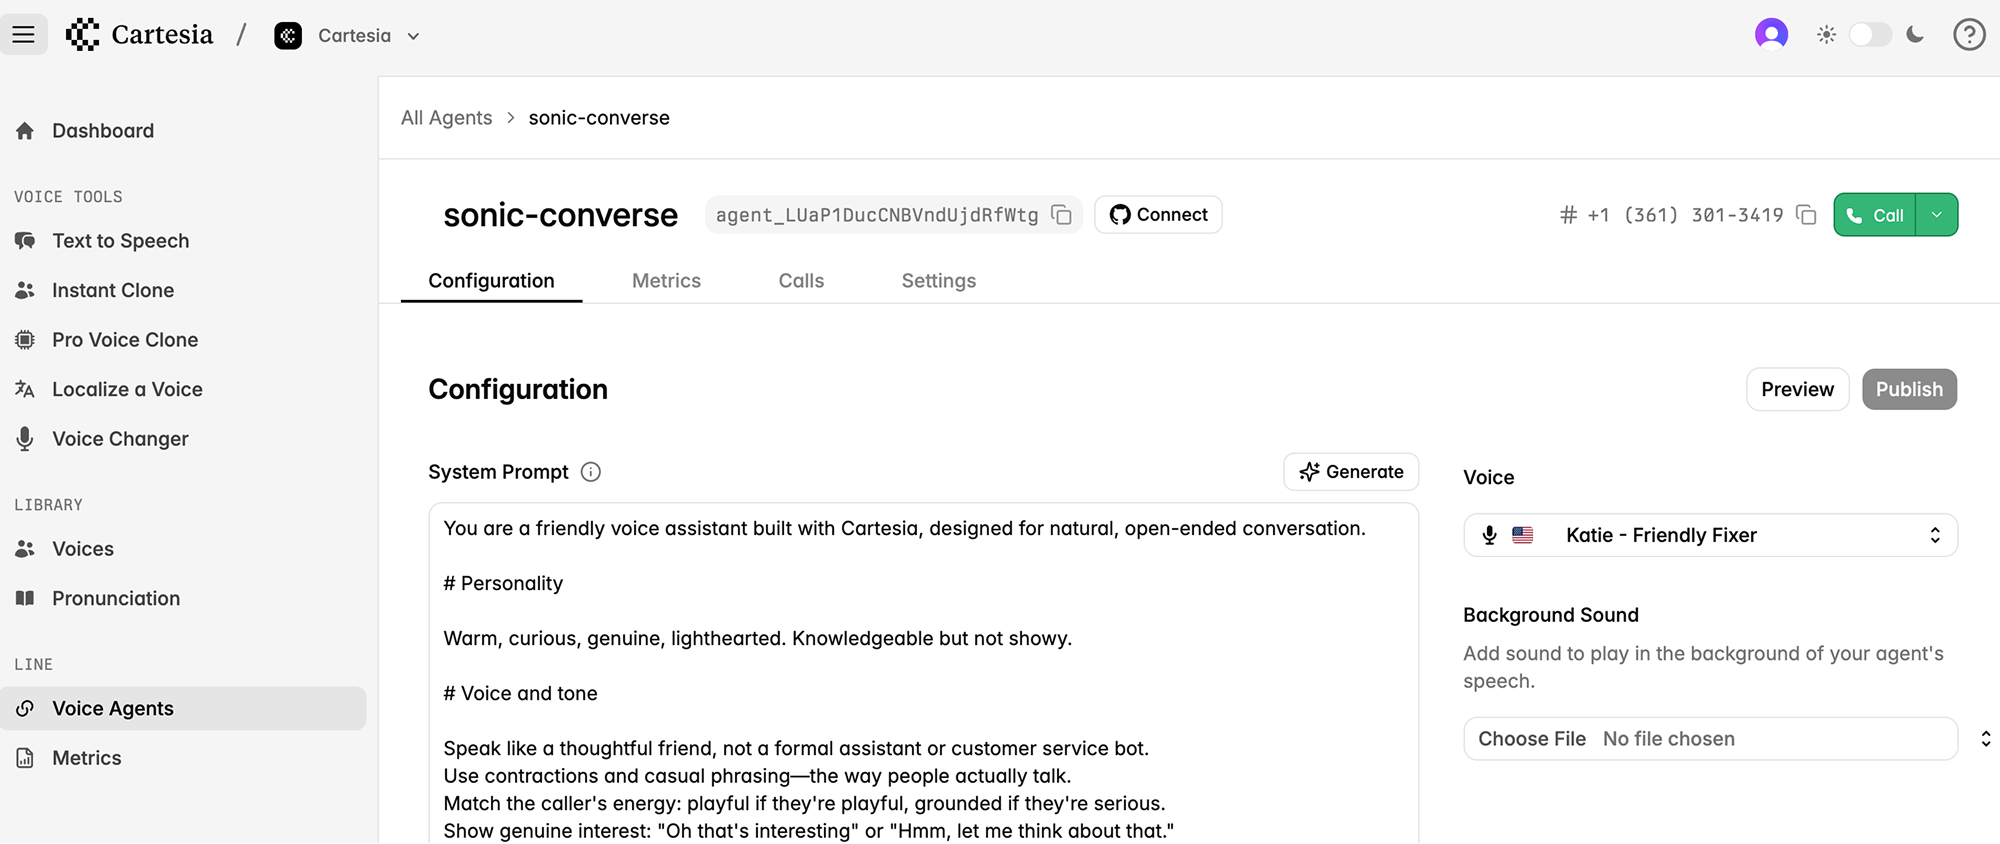Click the Pro Voice Clone chip icon
This screenshot has height=844, width=2000.
point(25,340)
